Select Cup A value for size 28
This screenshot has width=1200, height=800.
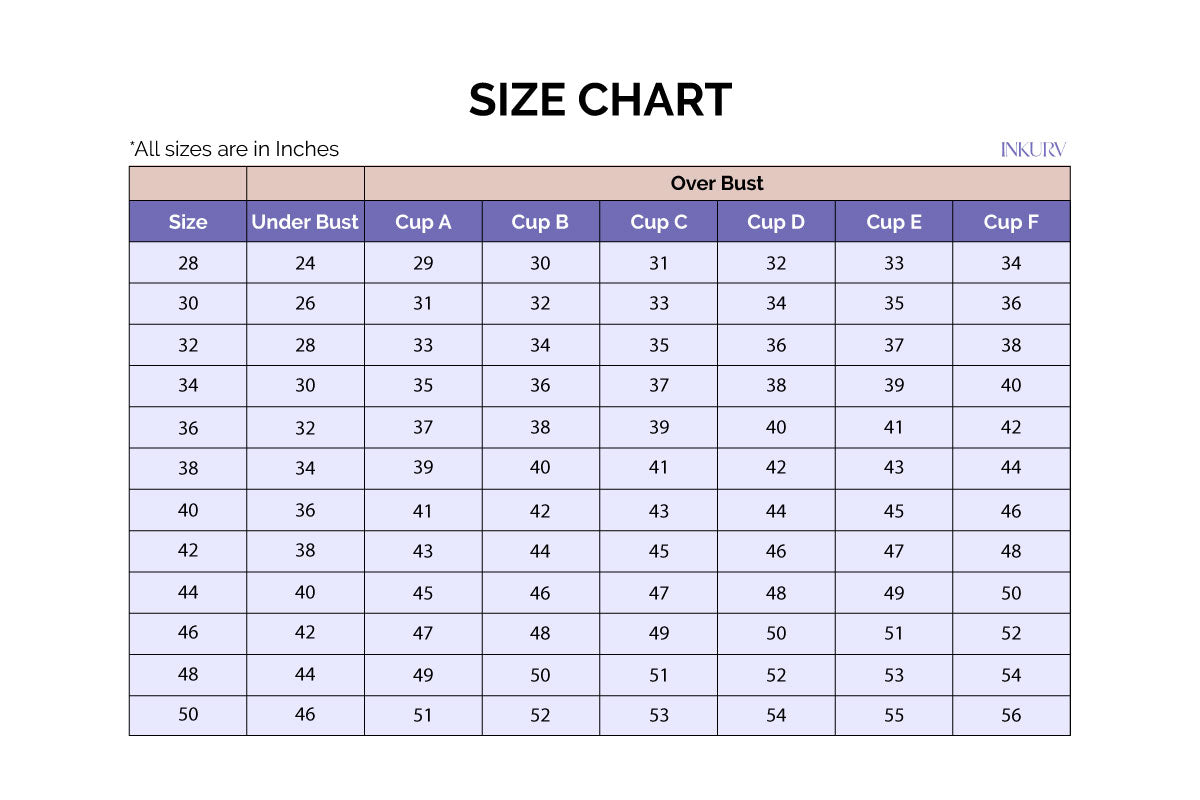pyautogui.click(x=423, y=263)
